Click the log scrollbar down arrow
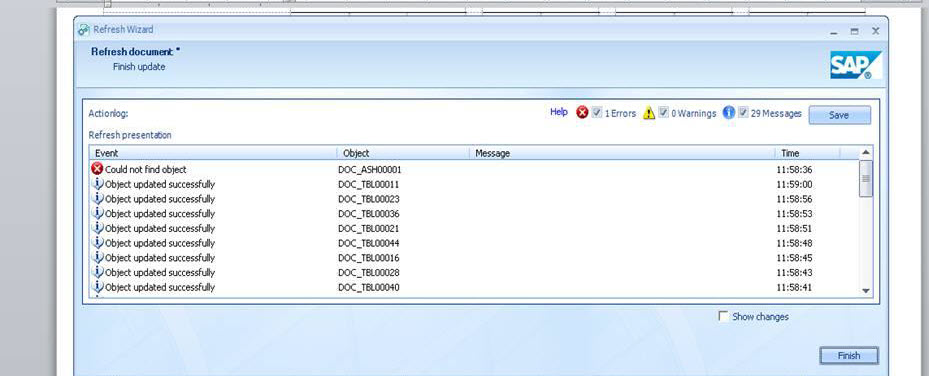 click(866, 290)
